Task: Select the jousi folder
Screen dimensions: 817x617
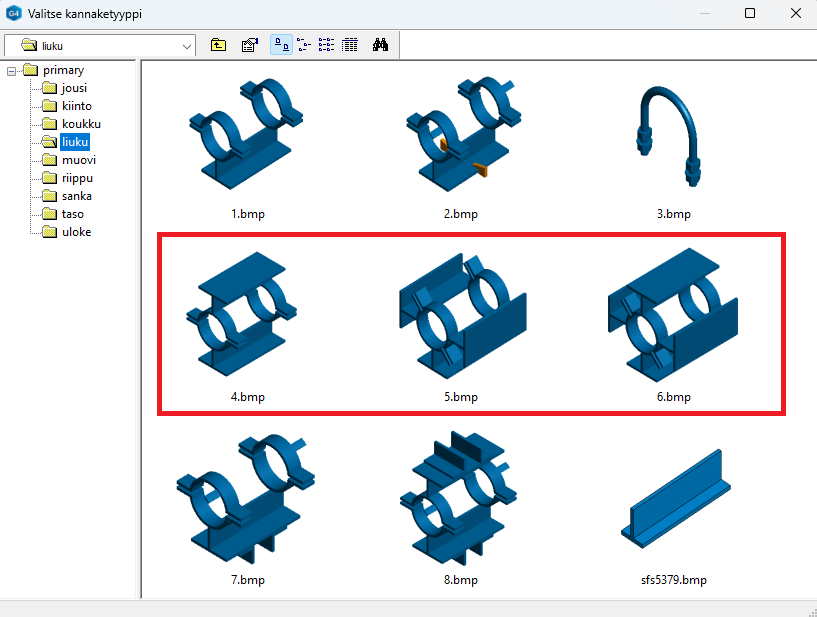Action: click(x=73, y=88)
